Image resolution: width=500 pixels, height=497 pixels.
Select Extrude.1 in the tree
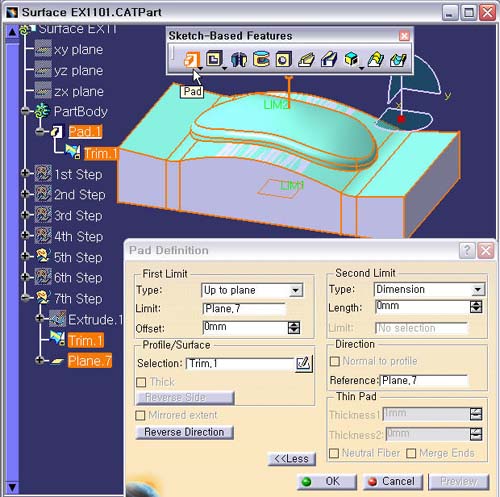click(95, 320)
